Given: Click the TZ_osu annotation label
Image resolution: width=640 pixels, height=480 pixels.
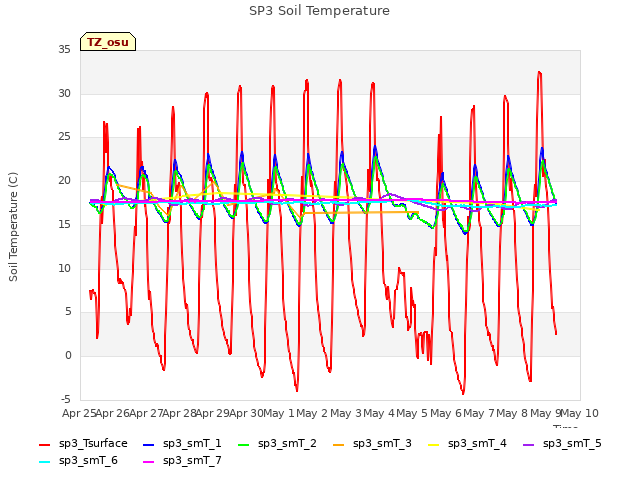Looking at the screenshot, I should 108,42.
